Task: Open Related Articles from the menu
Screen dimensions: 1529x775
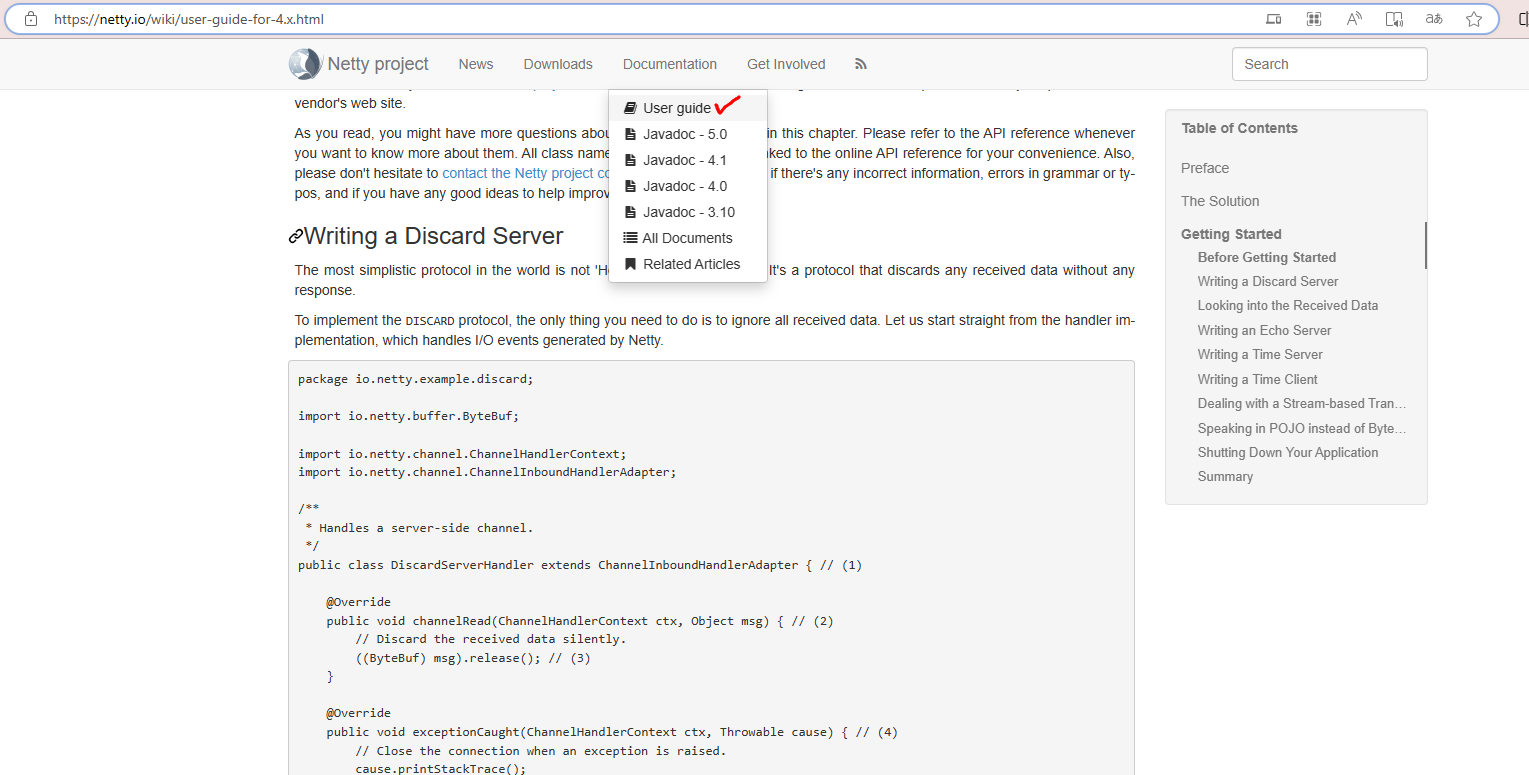Action: pos(688,264)
